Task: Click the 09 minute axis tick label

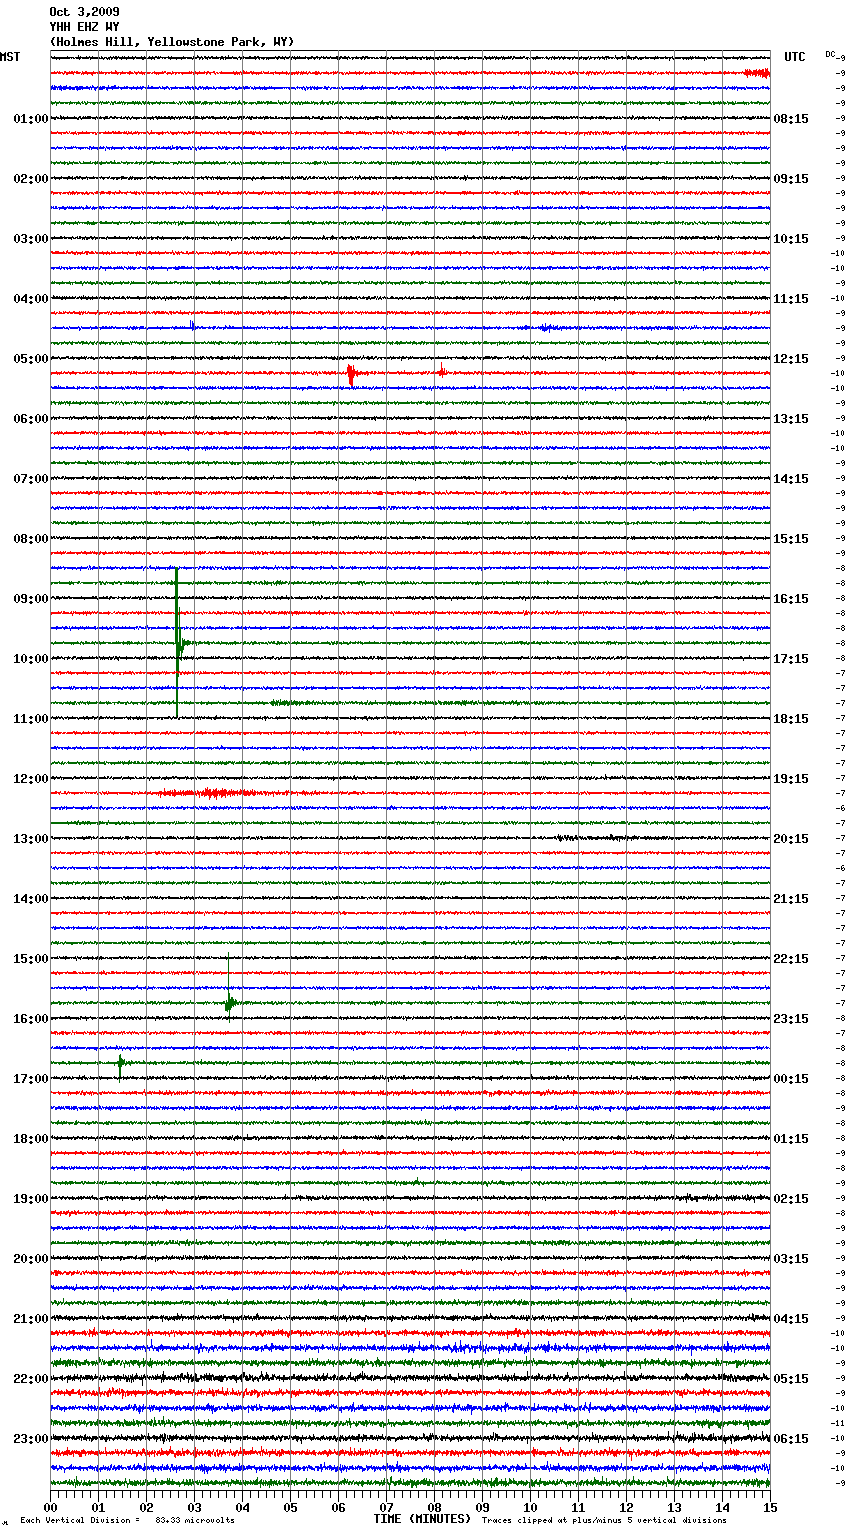Action: (482, 1507)
